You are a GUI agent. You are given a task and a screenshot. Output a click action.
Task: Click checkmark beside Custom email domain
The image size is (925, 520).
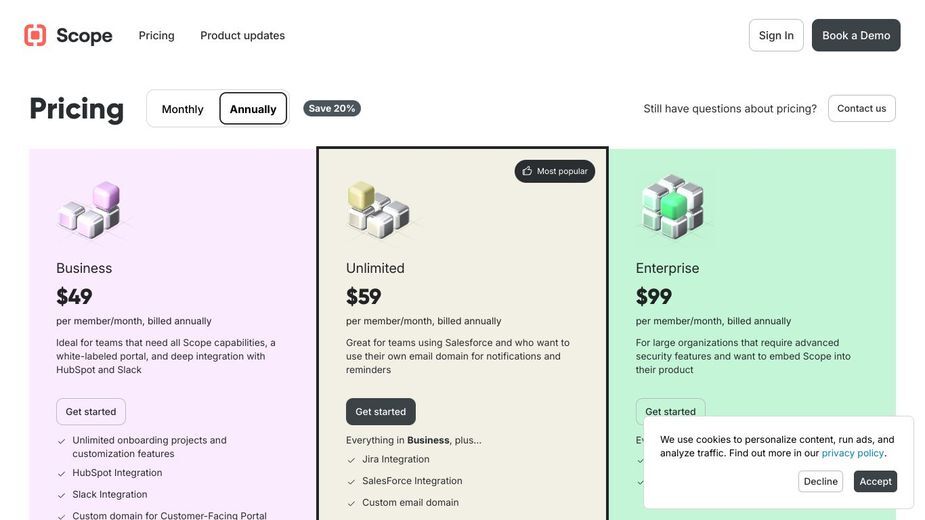click(x=351, y=503)
